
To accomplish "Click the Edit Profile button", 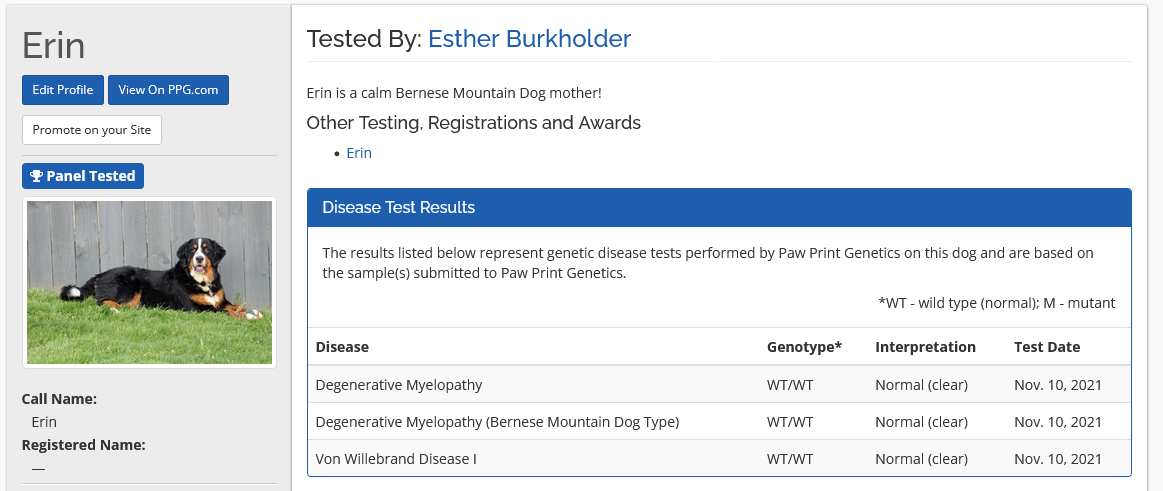I will (x=62, y=90).
